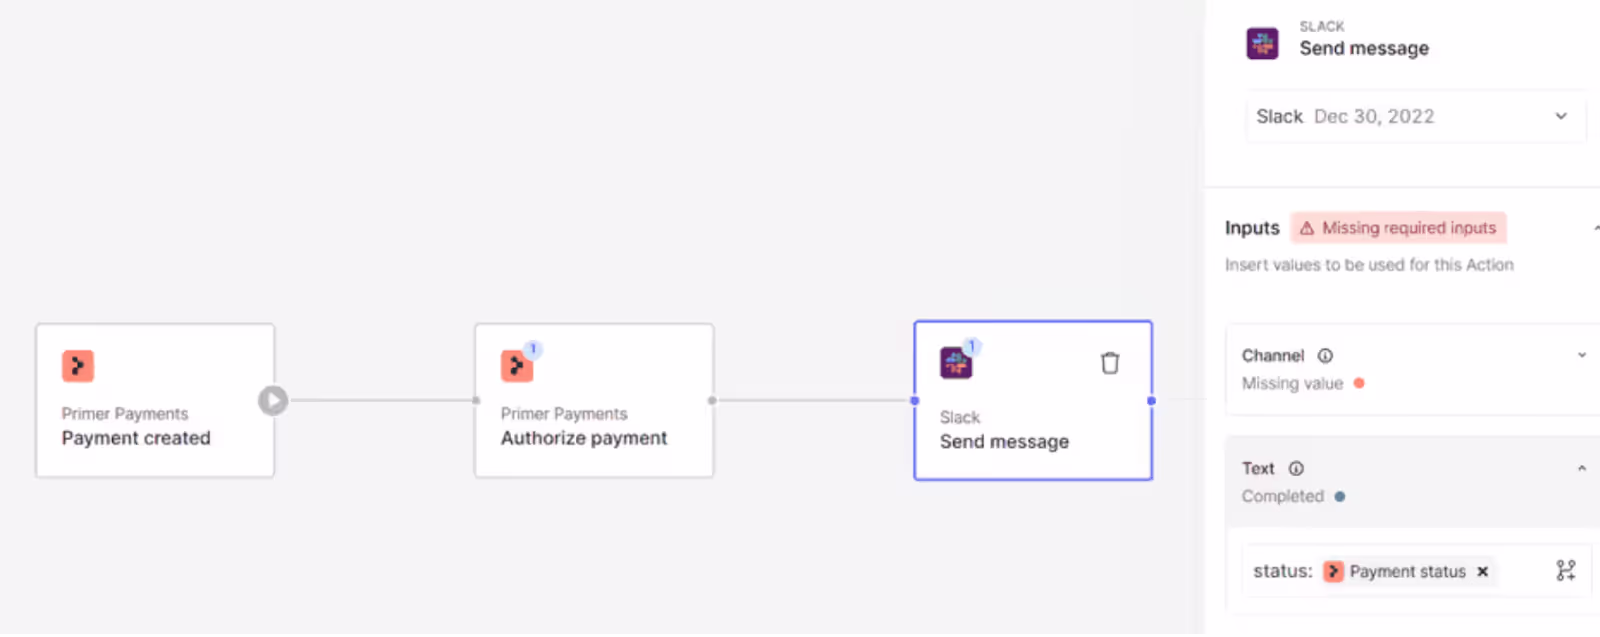Click the output connector dot of Authorize payment node
Screen dimensions: 1600x637
[x=712, y=401]
